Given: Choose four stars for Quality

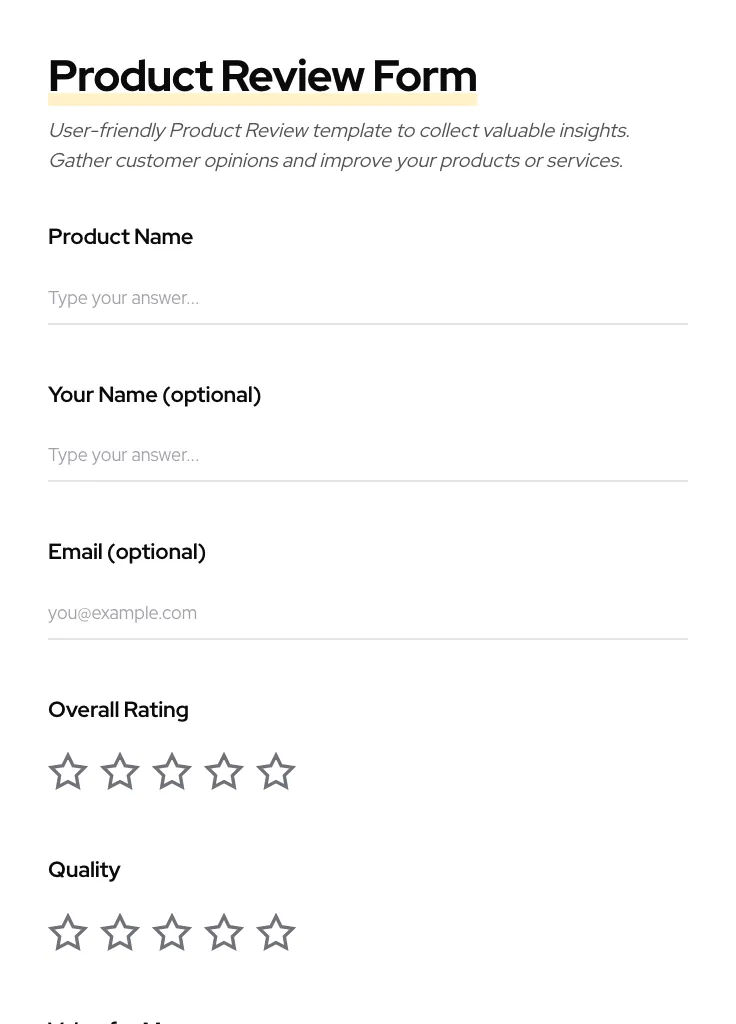Looking at the screenshot, I should (x=224, y=932).
